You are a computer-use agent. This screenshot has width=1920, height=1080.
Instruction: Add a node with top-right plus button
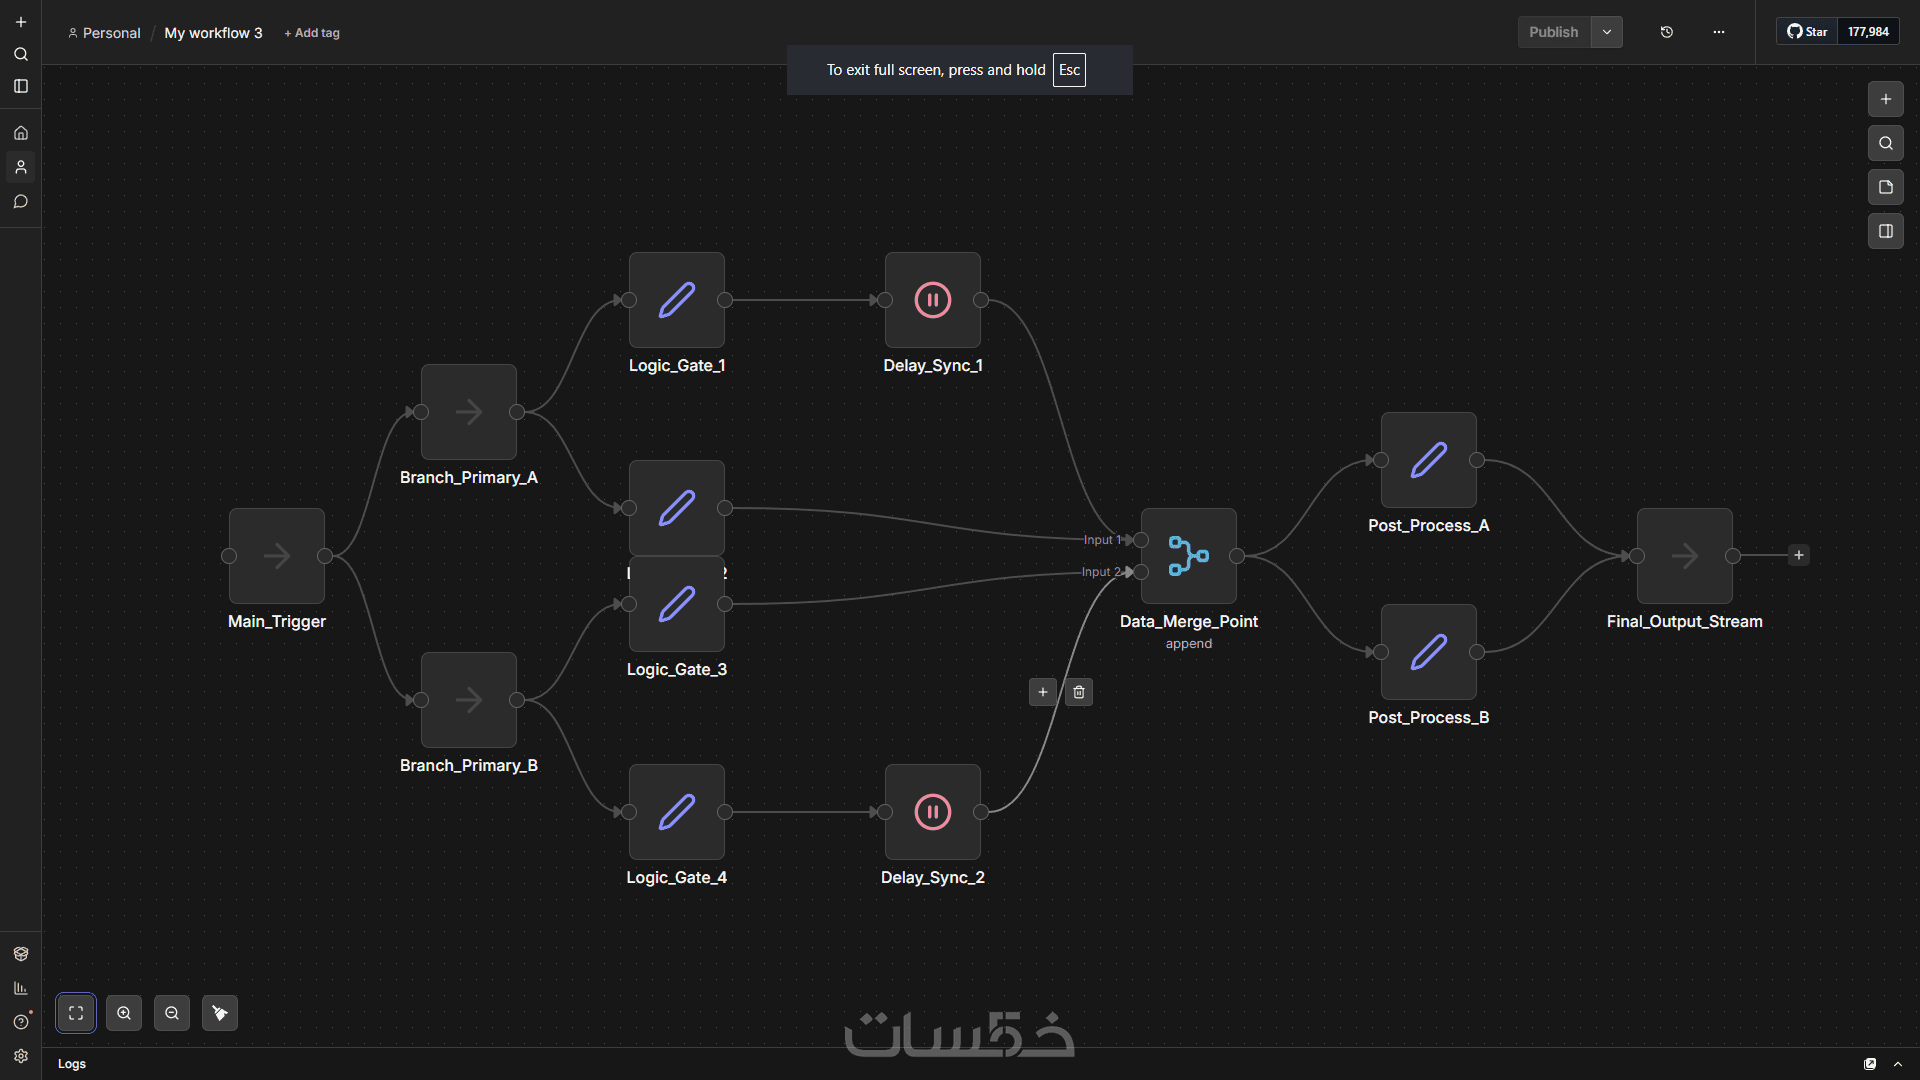coord(1886,99)
